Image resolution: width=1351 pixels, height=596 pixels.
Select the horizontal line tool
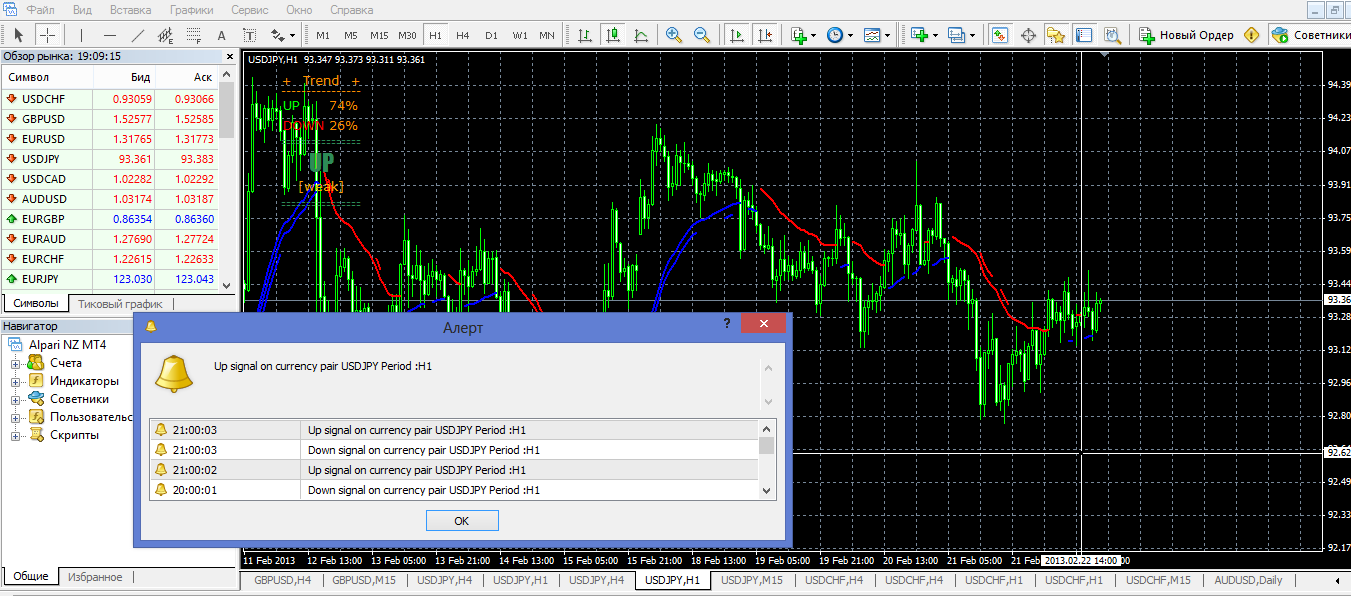tap(109, 35)
